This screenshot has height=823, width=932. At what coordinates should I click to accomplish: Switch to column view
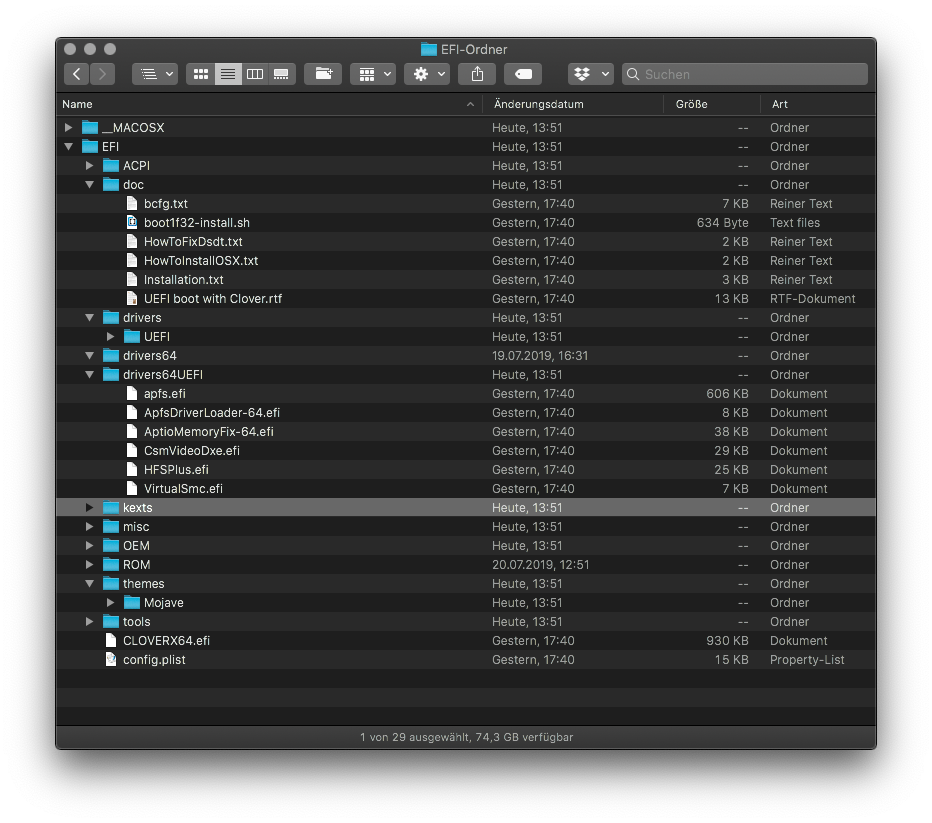255,74
